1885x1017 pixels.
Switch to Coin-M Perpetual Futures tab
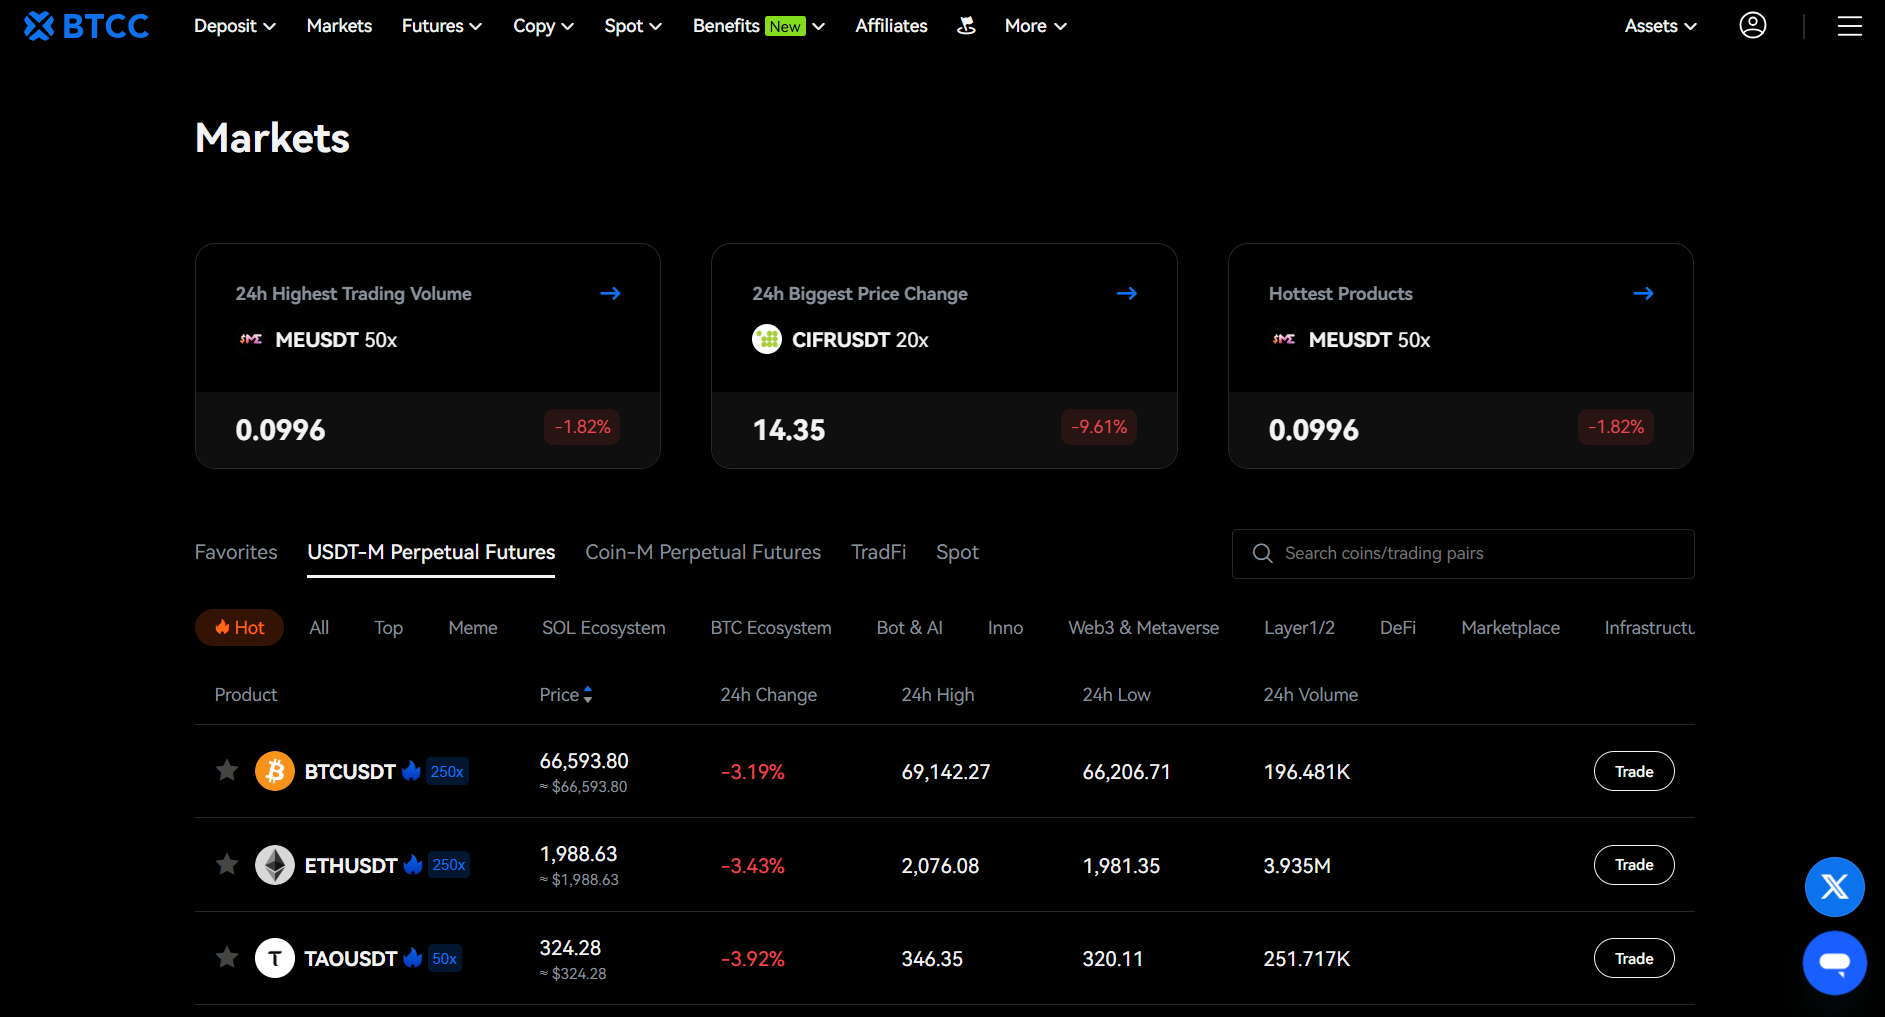click(703, 552)
